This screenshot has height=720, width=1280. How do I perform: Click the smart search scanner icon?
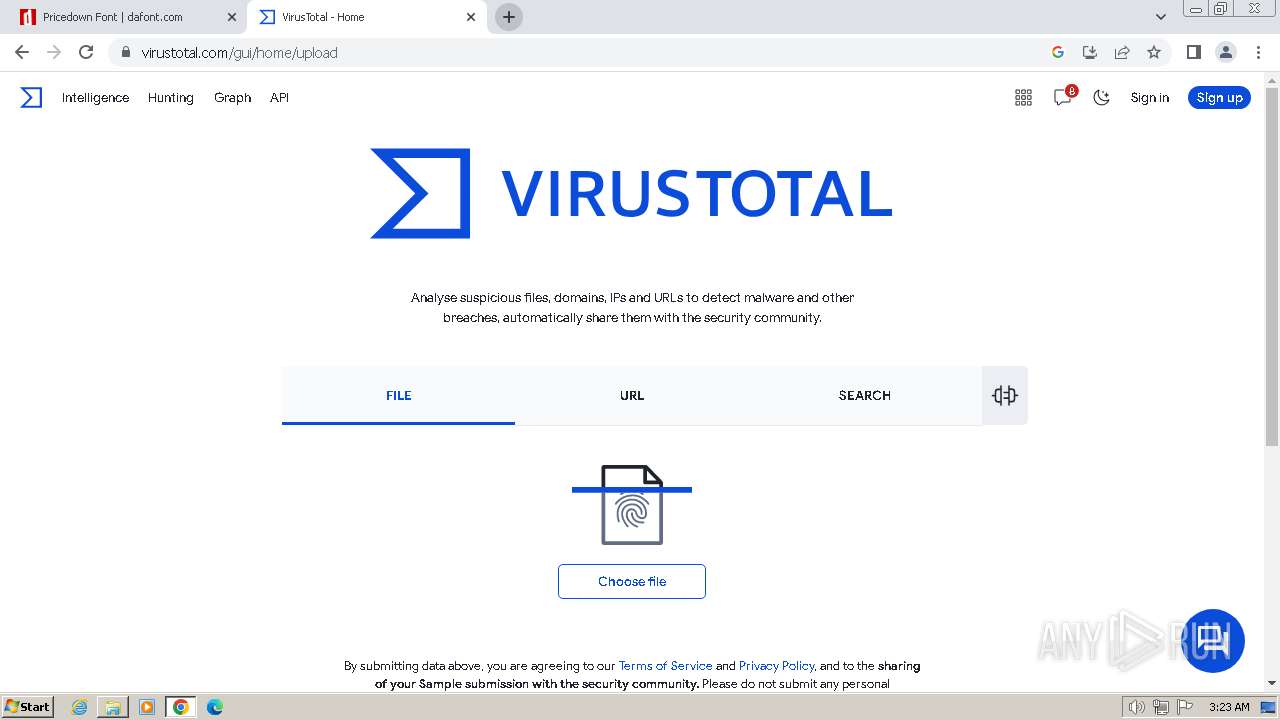tap(1005, 395)
